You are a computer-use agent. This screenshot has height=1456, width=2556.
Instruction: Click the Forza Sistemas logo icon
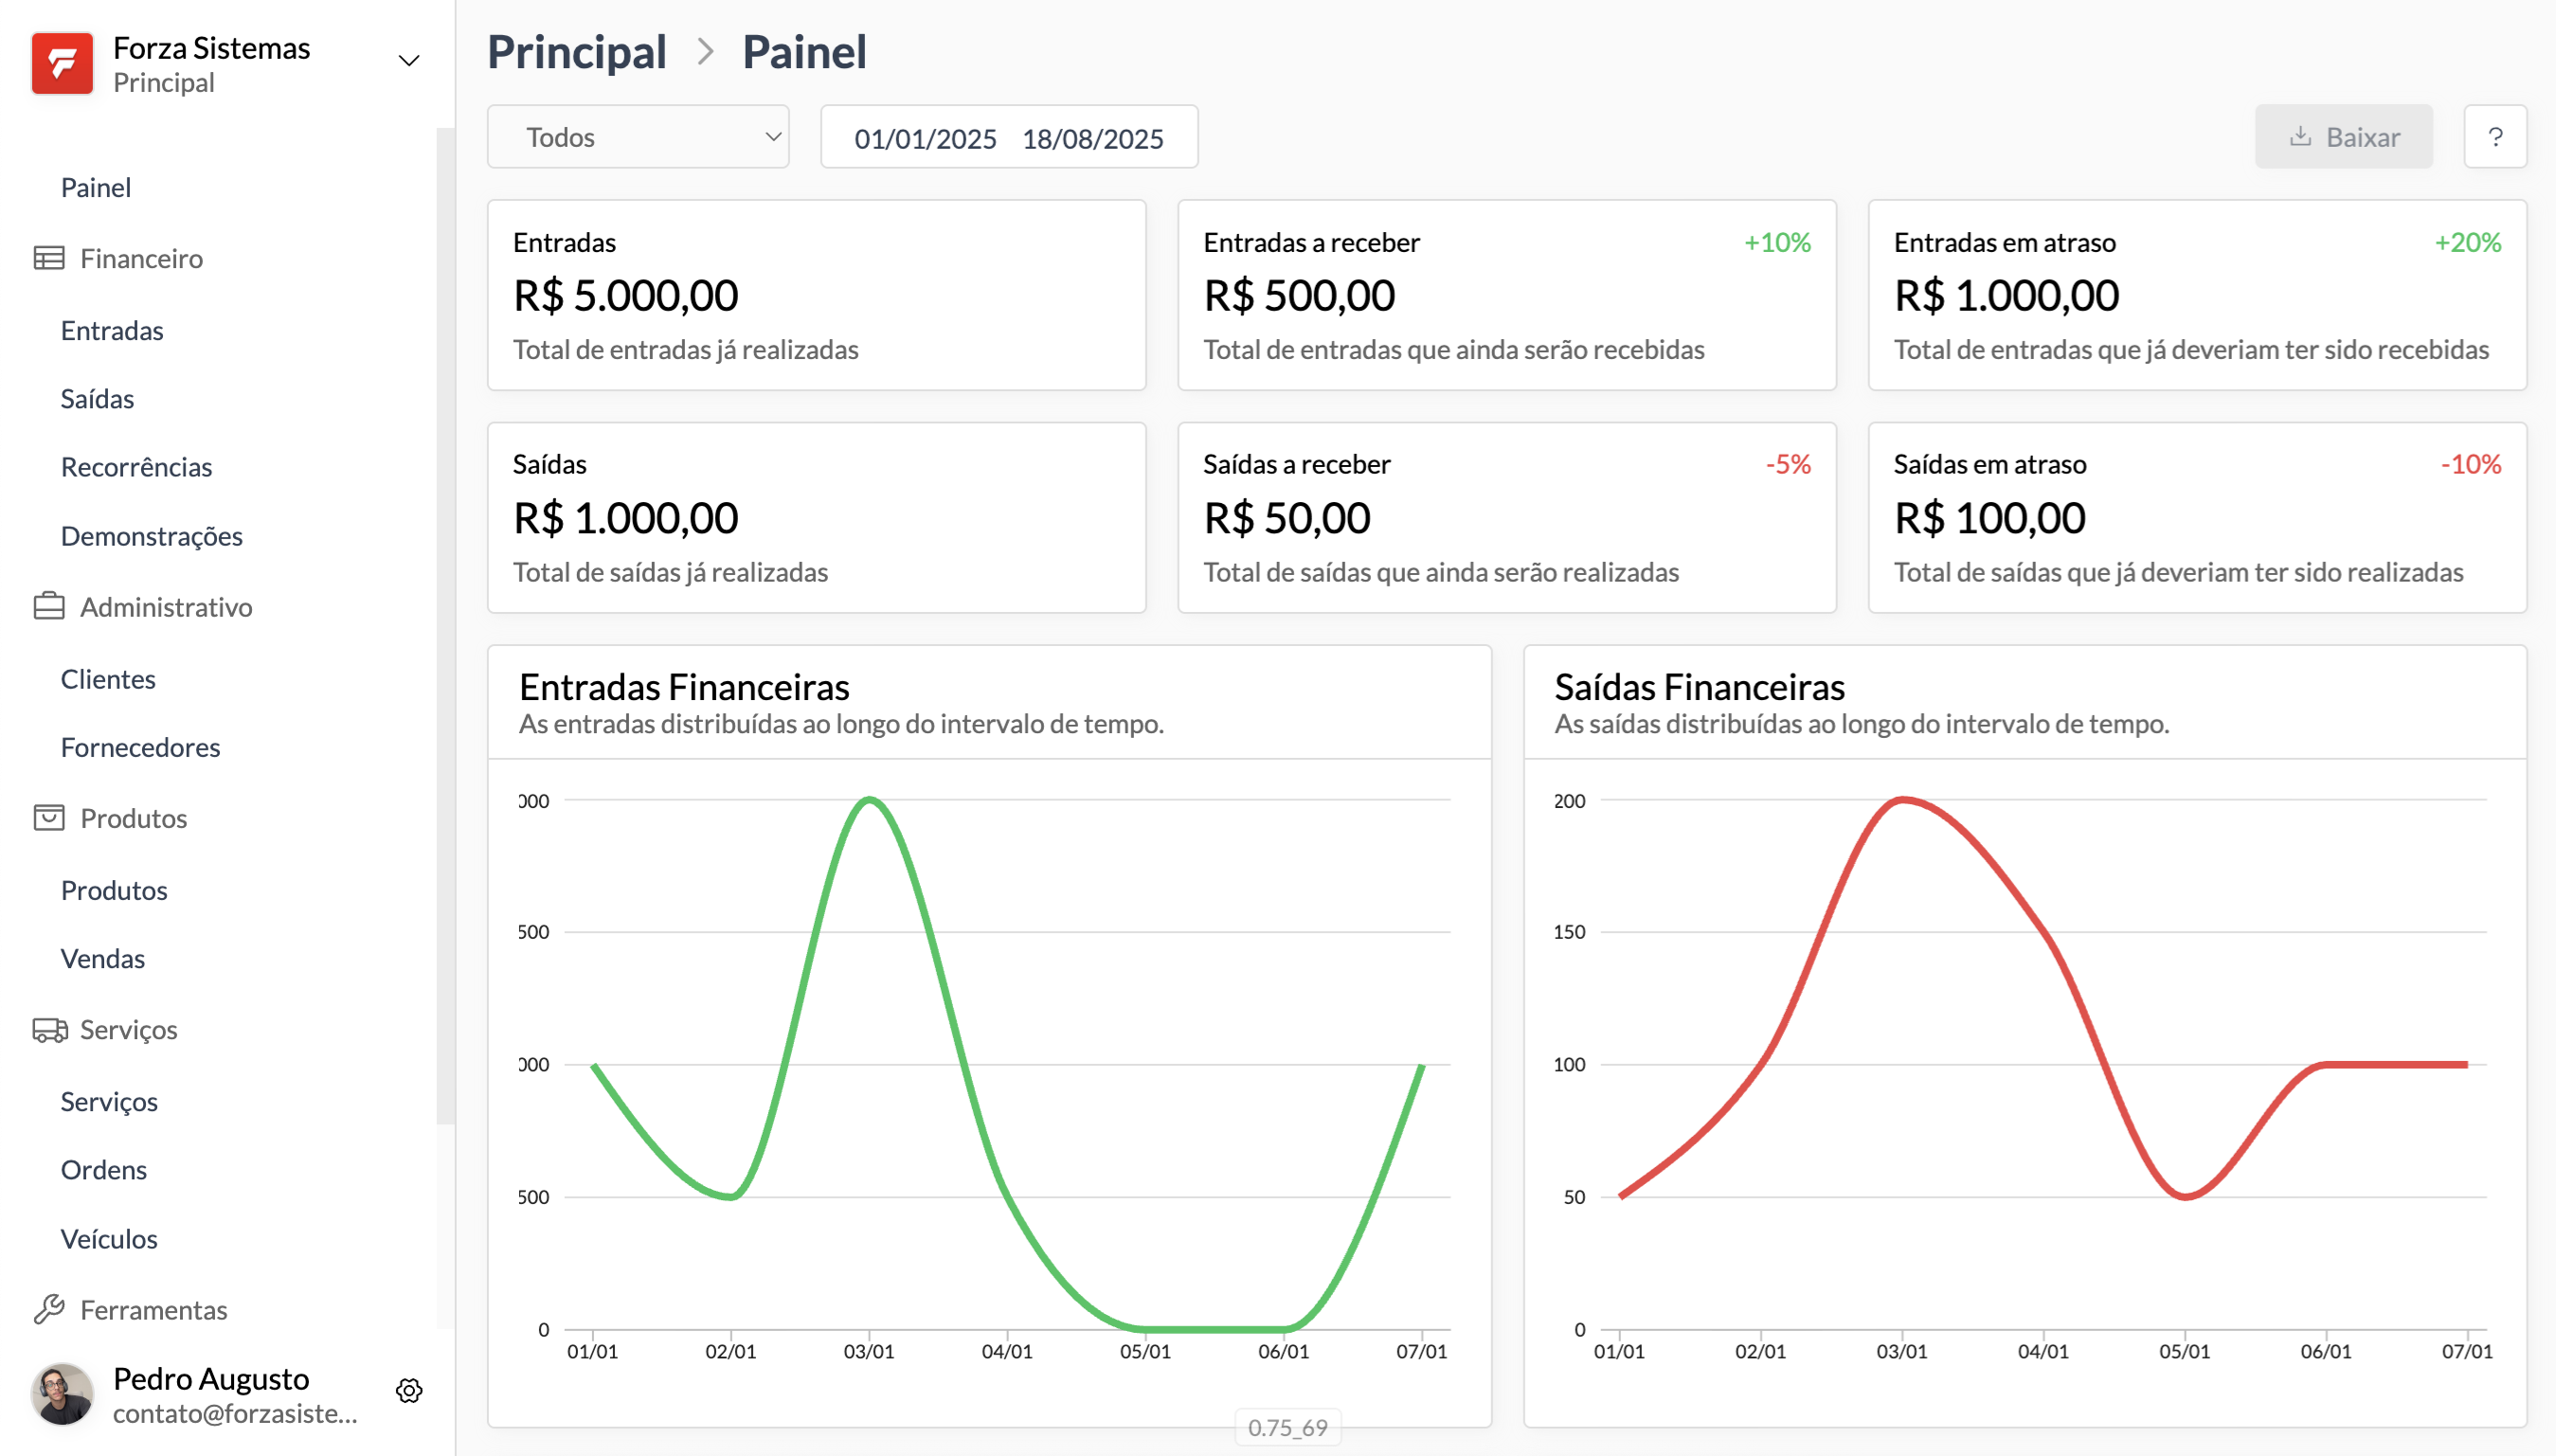61,62
